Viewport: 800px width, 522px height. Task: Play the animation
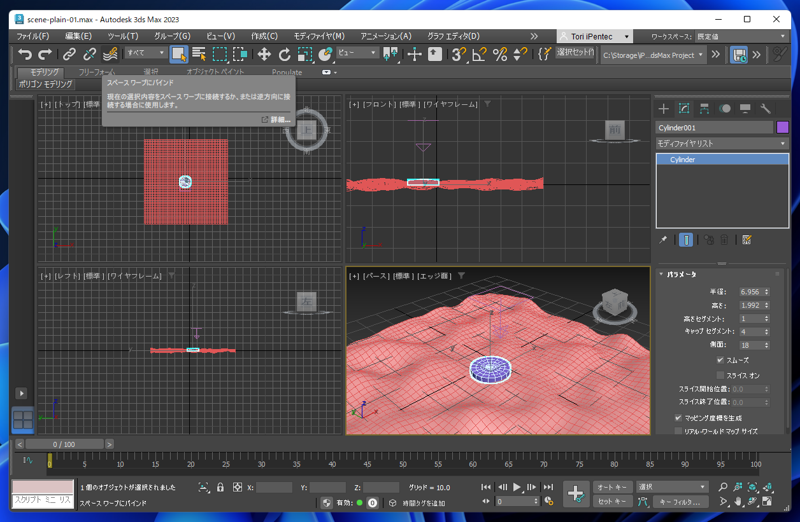point(517,487)
